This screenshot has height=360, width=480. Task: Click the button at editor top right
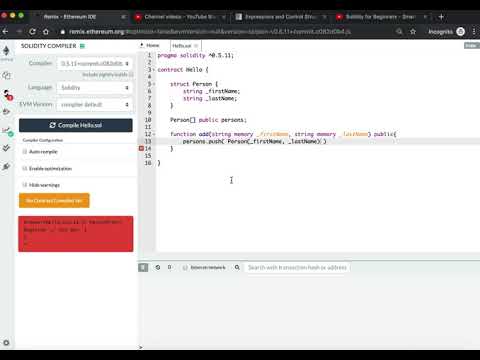(x=471, y=45)
